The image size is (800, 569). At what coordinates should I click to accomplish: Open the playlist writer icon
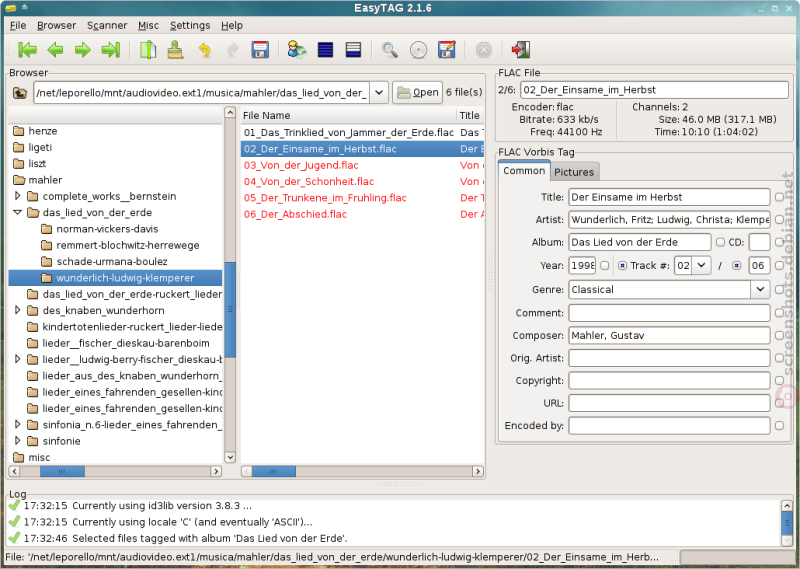click(446, 50)
